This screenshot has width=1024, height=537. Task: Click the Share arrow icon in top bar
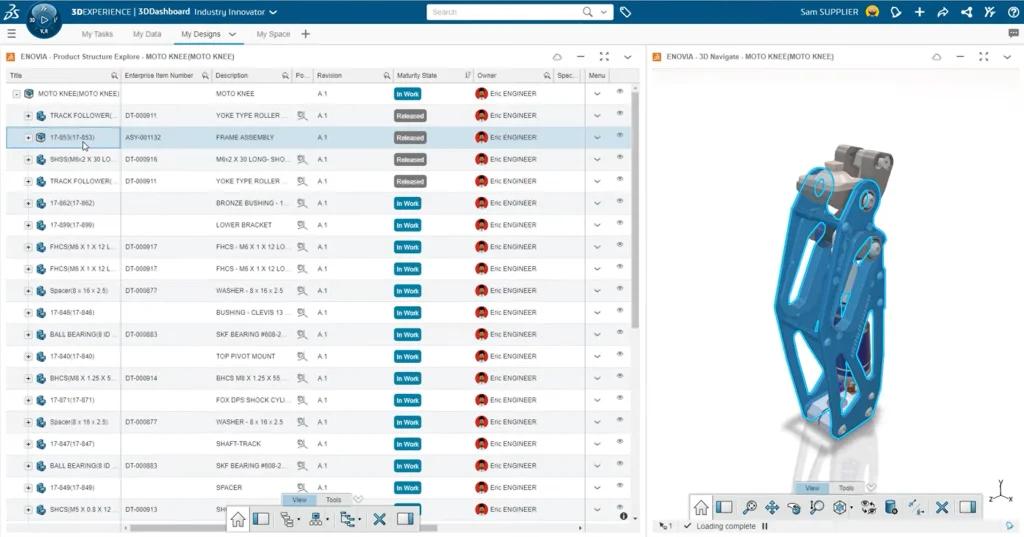942,12
